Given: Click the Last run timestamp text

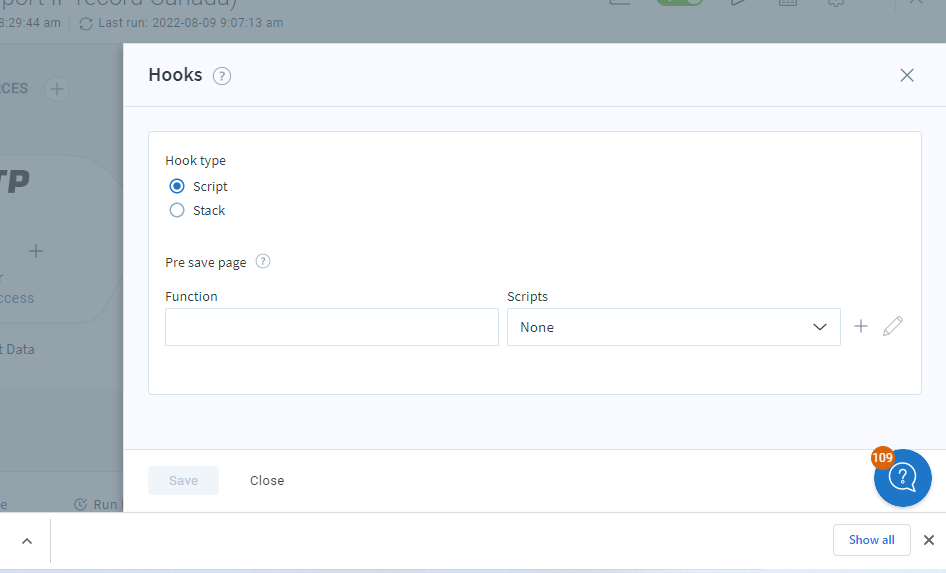Looking at the screenshot, I should 191,23.
